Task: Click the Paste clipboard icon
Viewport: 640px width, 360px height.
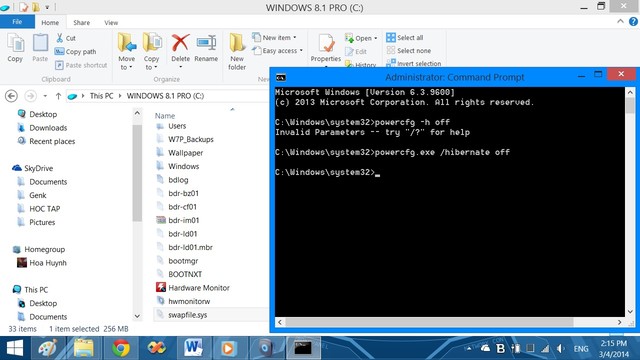Action: click(x=40, y=43)
